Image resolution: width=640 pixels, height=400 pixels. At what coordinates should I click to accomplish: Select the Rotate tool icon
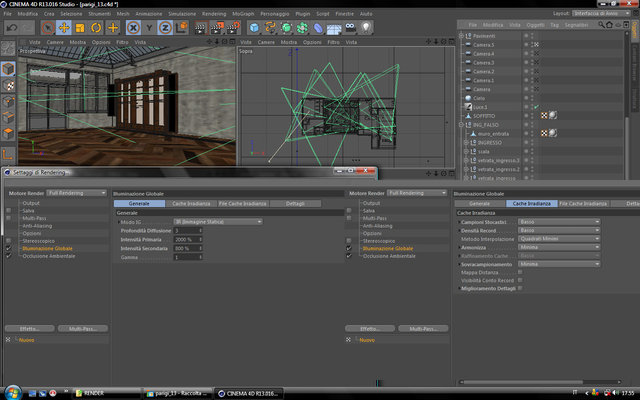pos(96,28)
